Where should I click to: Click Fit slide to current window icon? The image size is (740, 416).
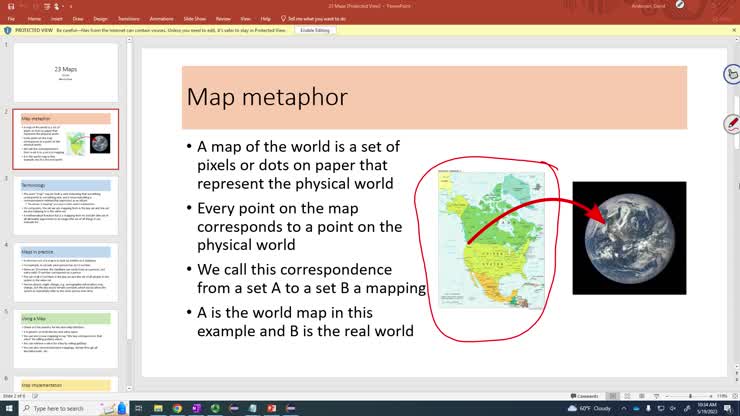point(735,396)
